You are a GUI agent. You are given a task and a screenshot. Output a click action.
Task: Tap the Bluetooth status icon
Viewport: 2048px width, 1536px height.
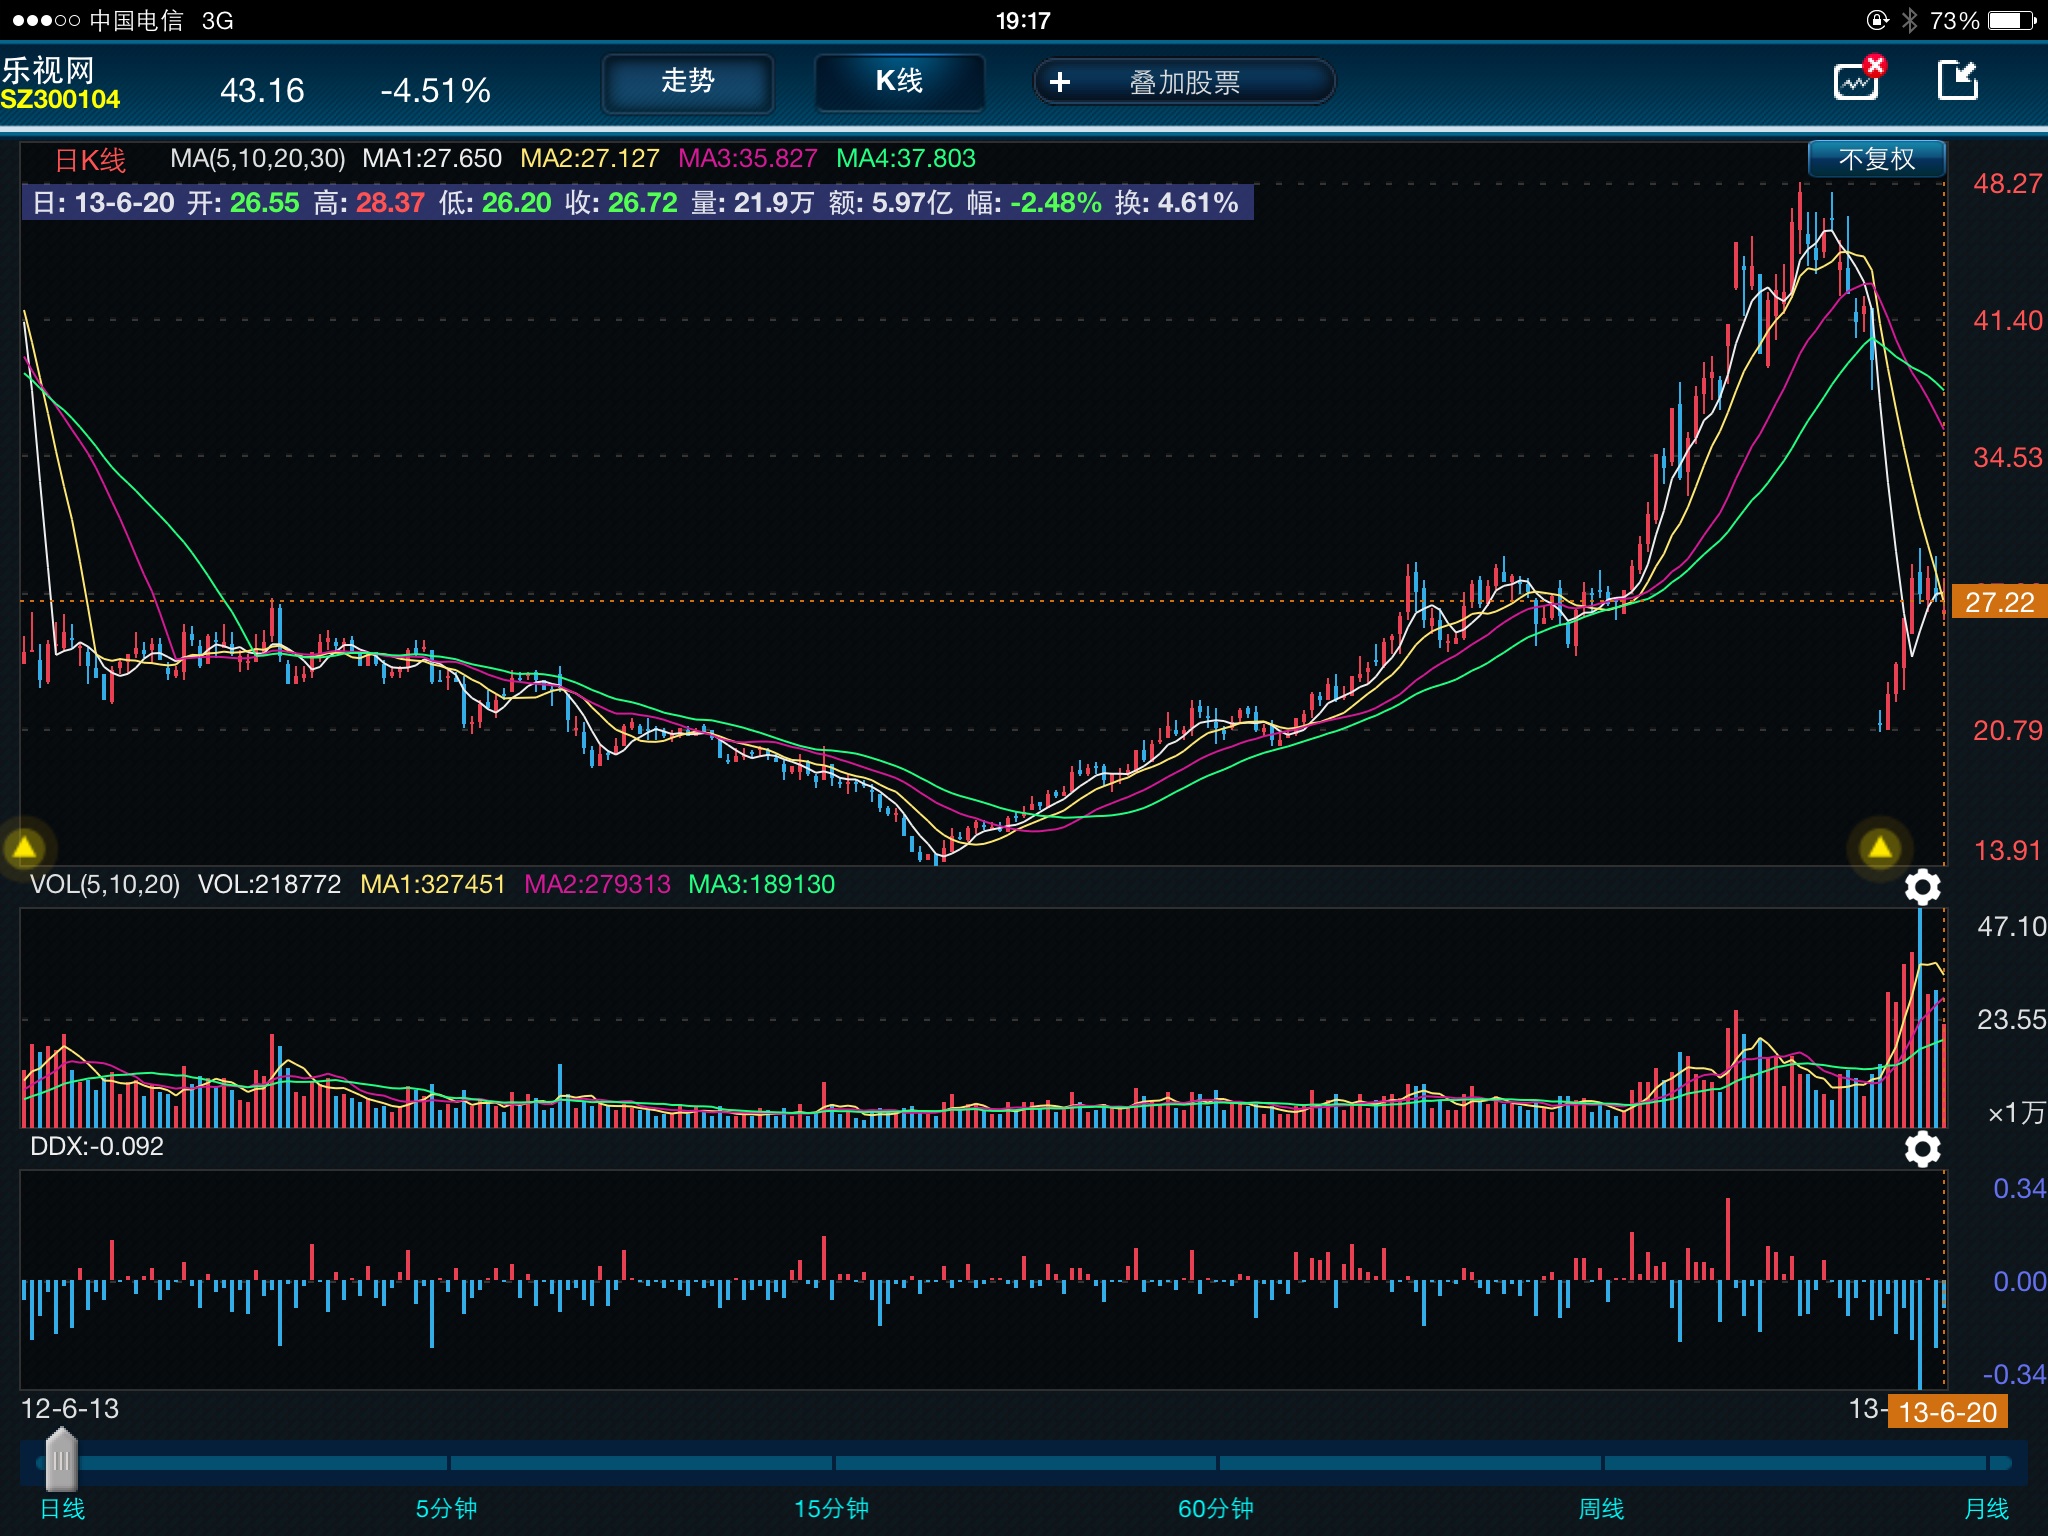1909,20
